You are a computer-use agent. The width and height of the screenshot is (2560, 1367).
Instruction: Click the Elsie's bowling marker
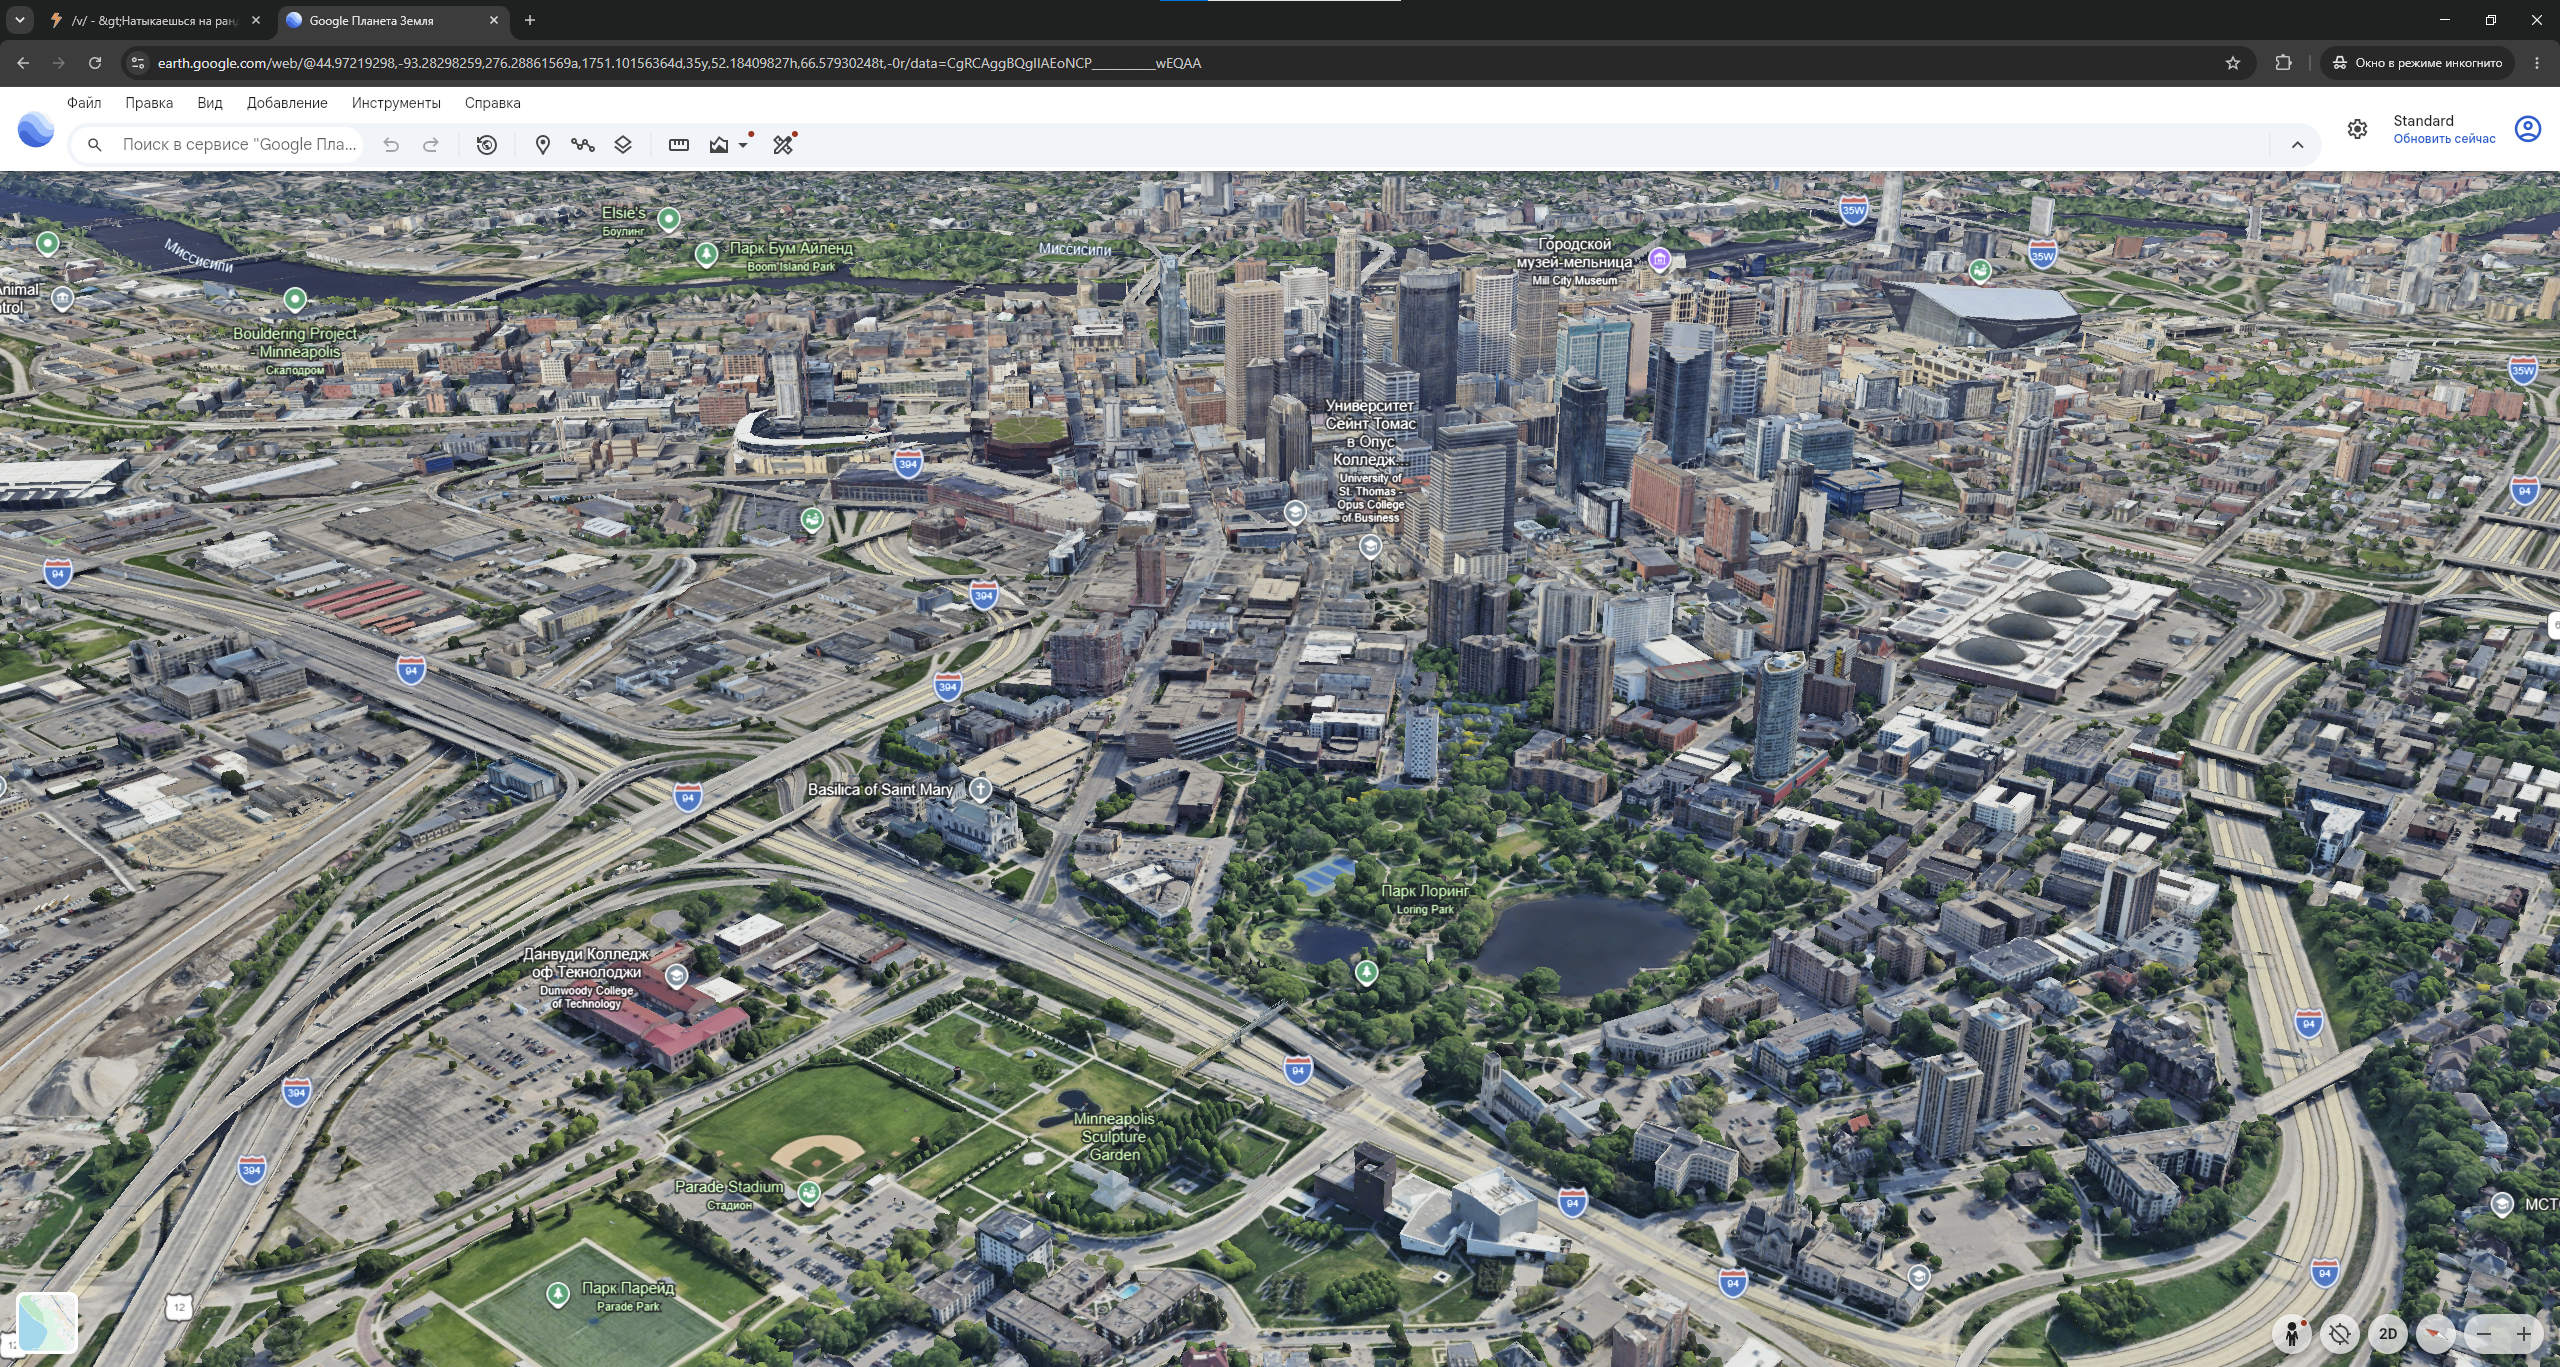[669, 218]
